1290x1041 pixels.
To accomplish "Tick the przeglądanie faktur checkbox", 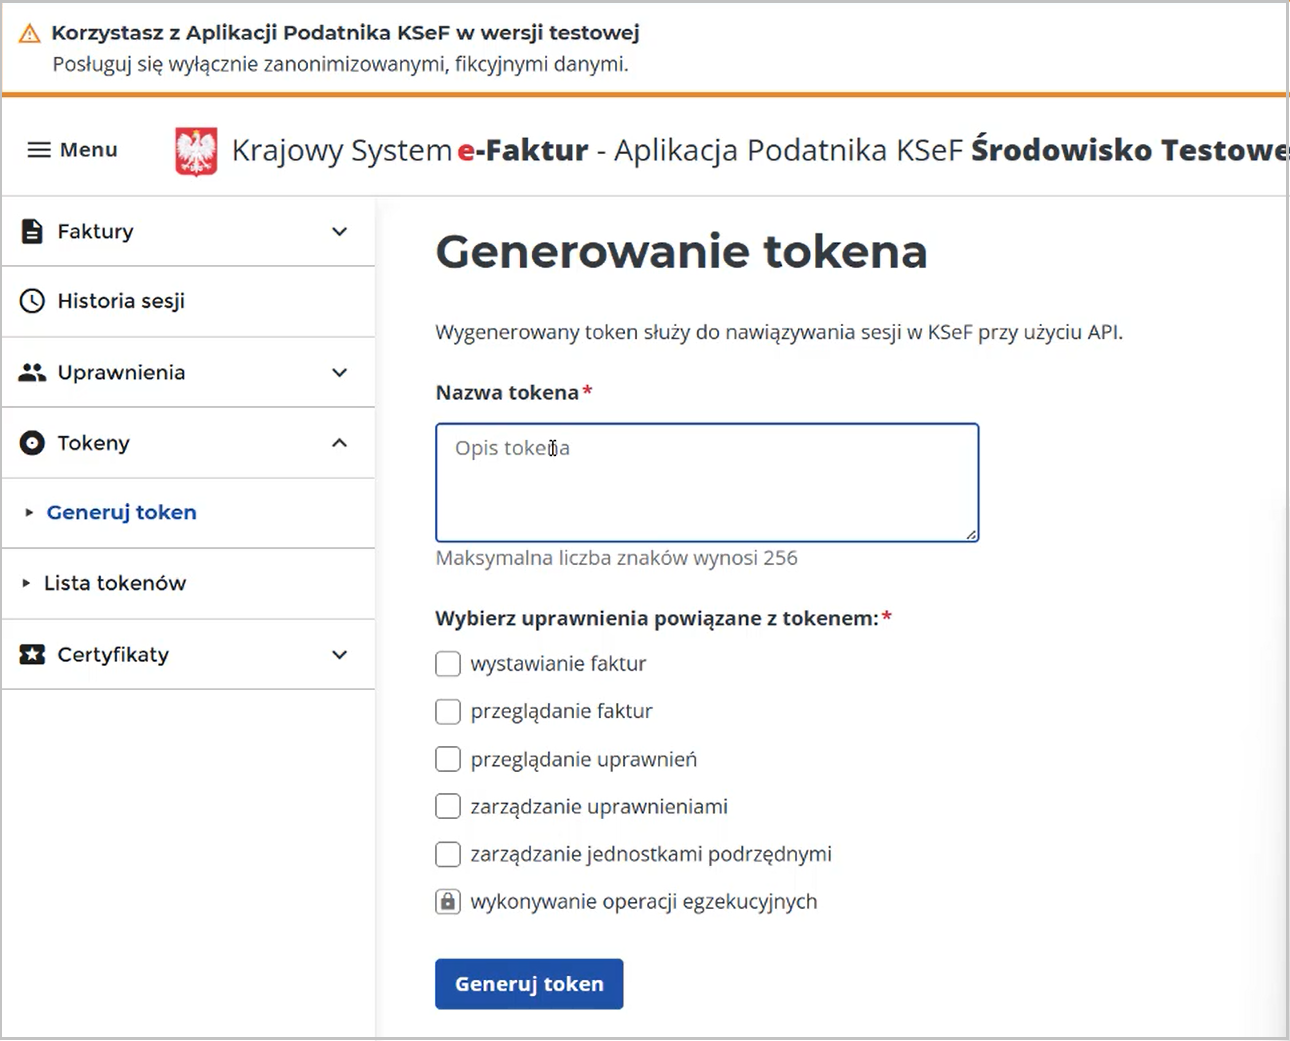I will coord(448,712).
